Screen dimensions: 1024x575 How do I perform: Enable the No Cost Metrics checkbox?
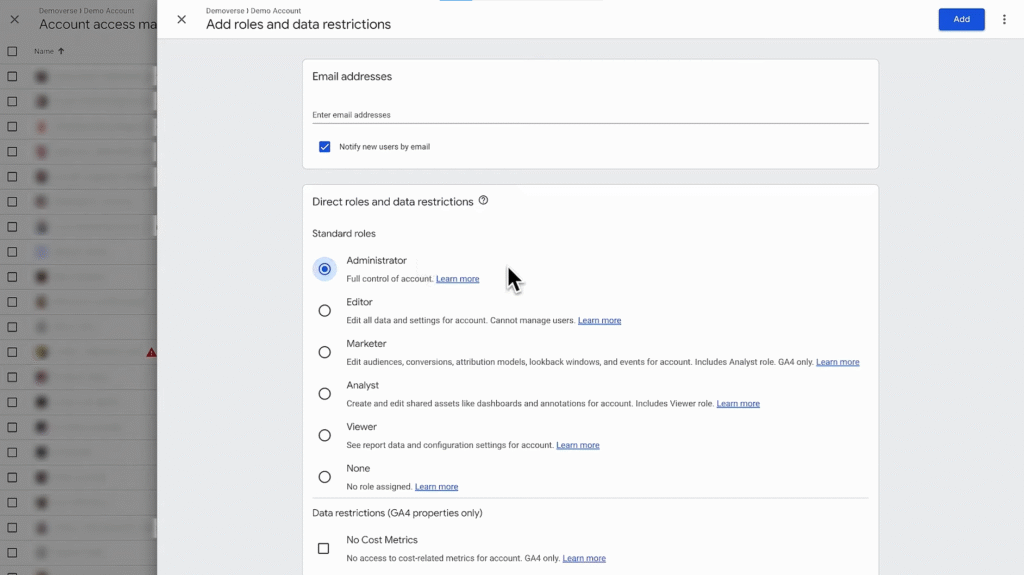coord(323,548)
